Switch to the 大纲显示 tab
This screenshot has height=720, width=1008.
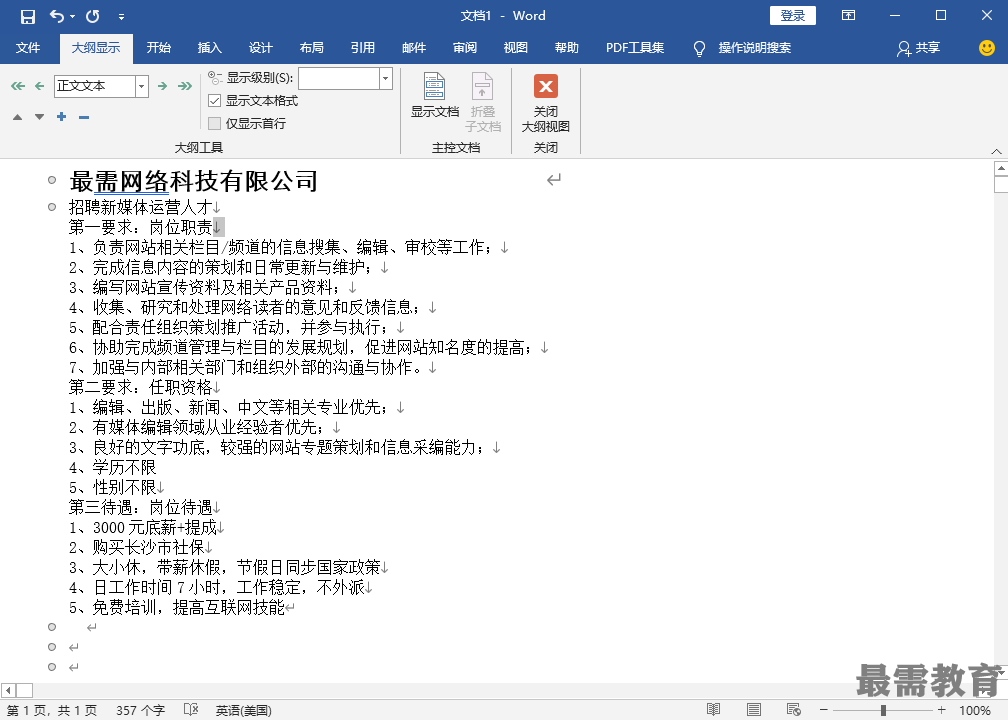point(96,48)
